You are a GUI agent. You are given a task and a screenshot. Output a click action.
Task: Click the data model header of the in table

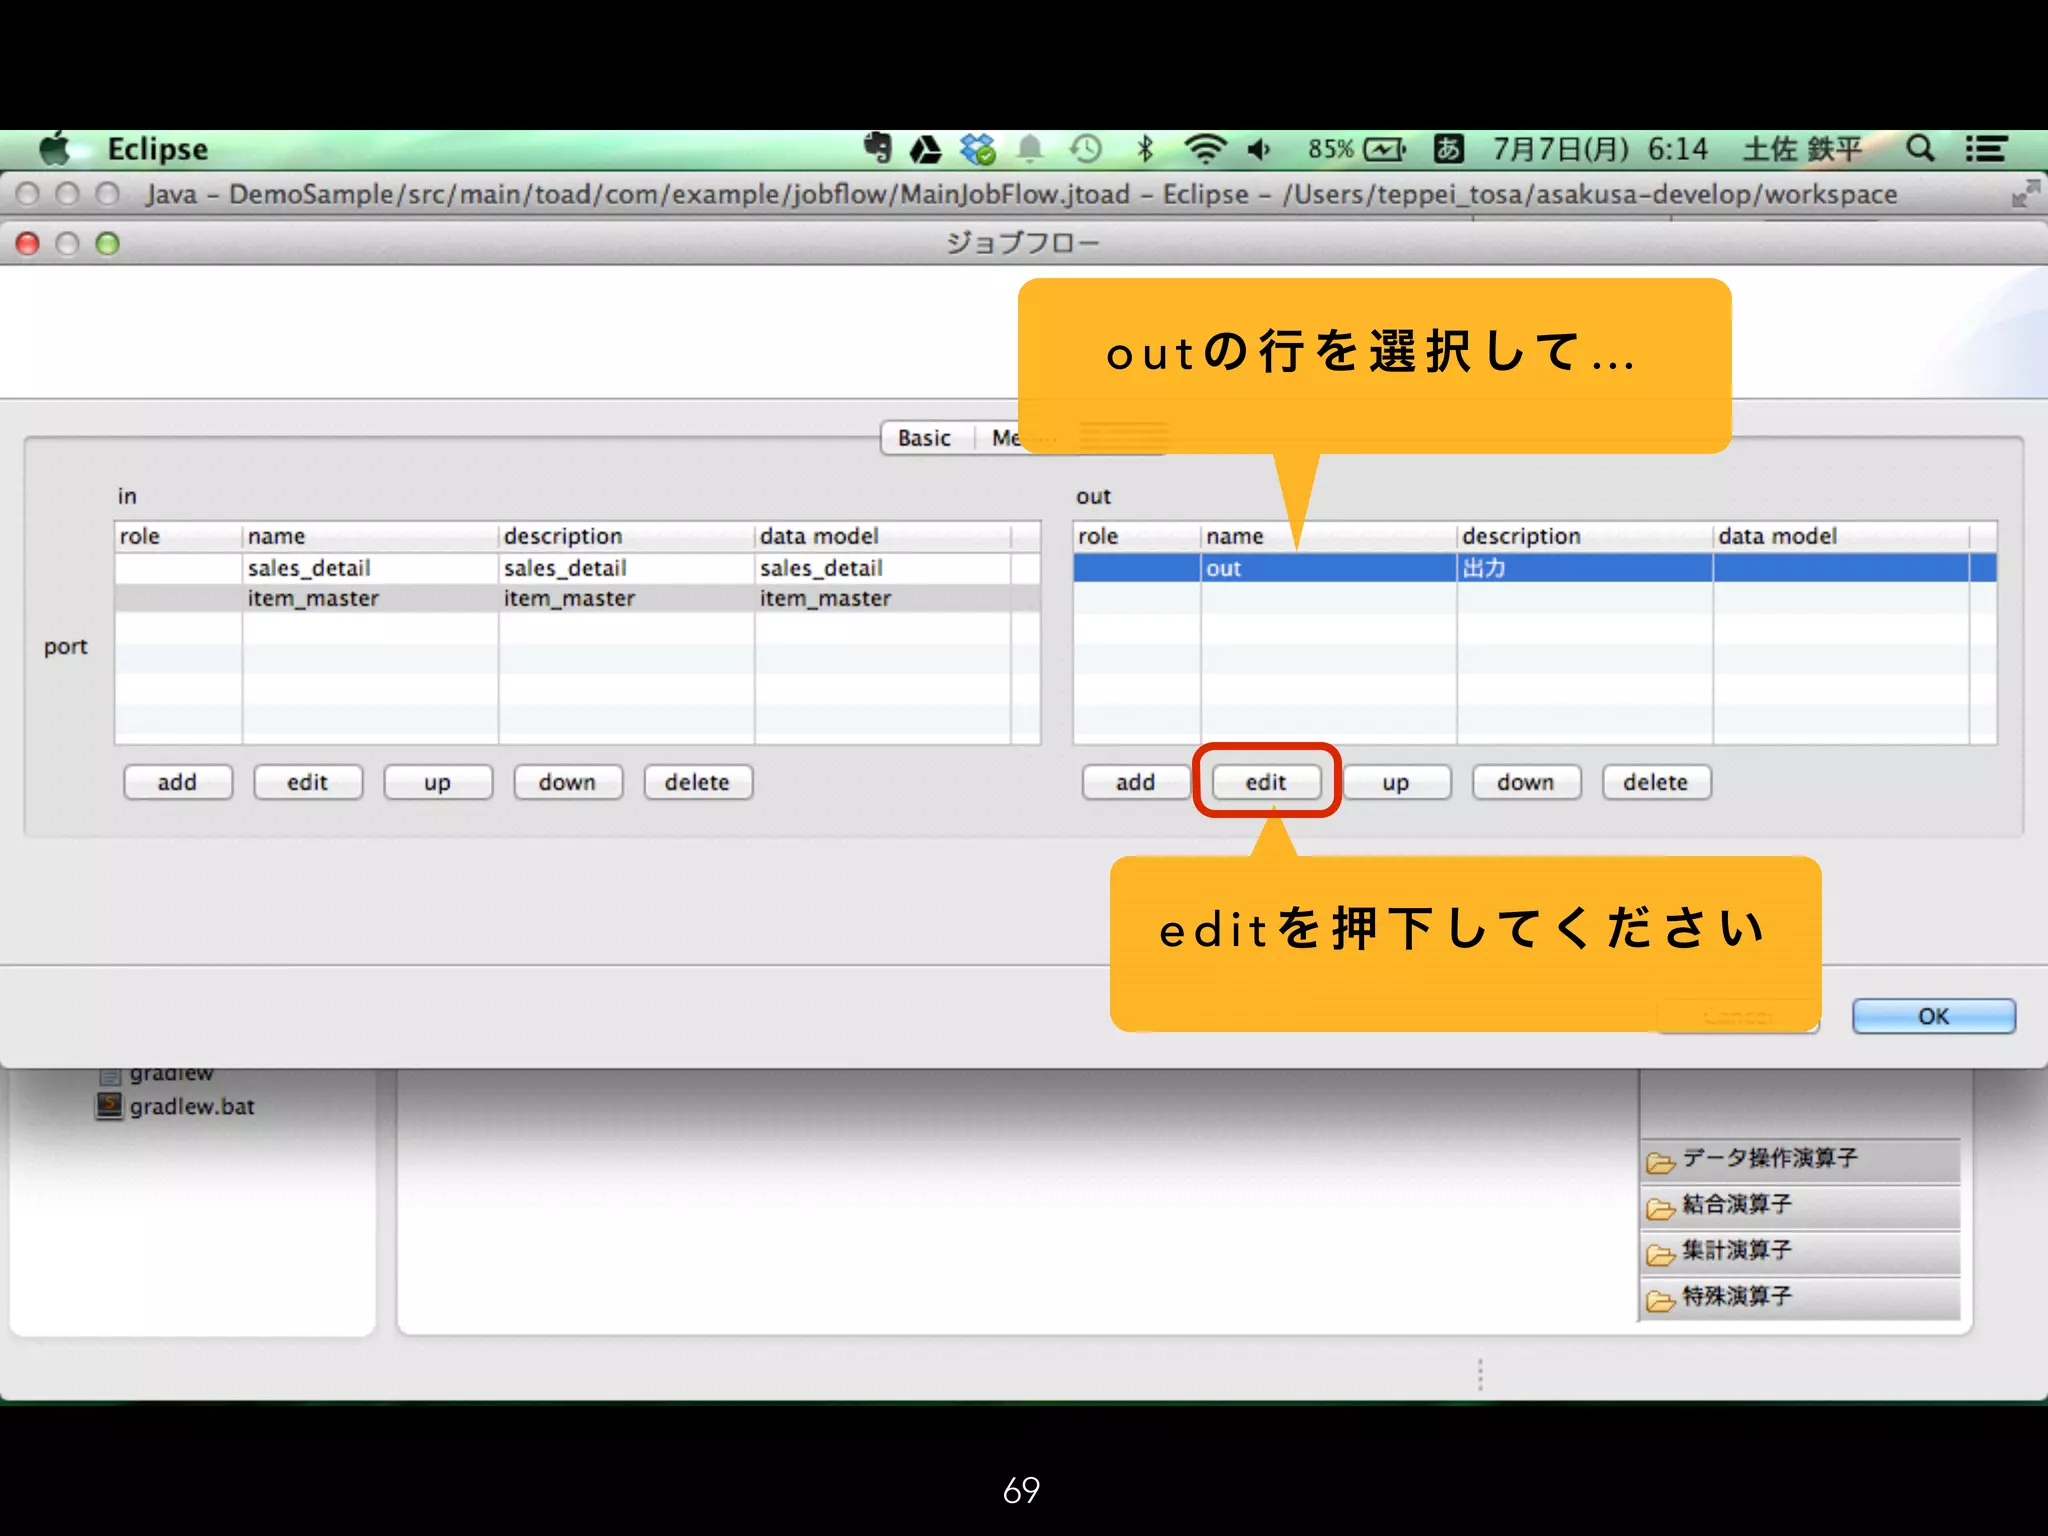(x=883, y=536)
